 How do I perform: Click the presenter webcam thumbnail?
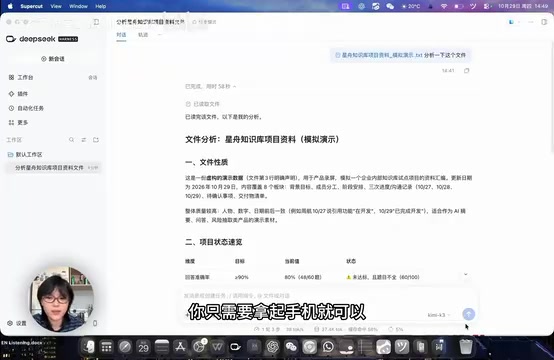[x=62, y=299]
